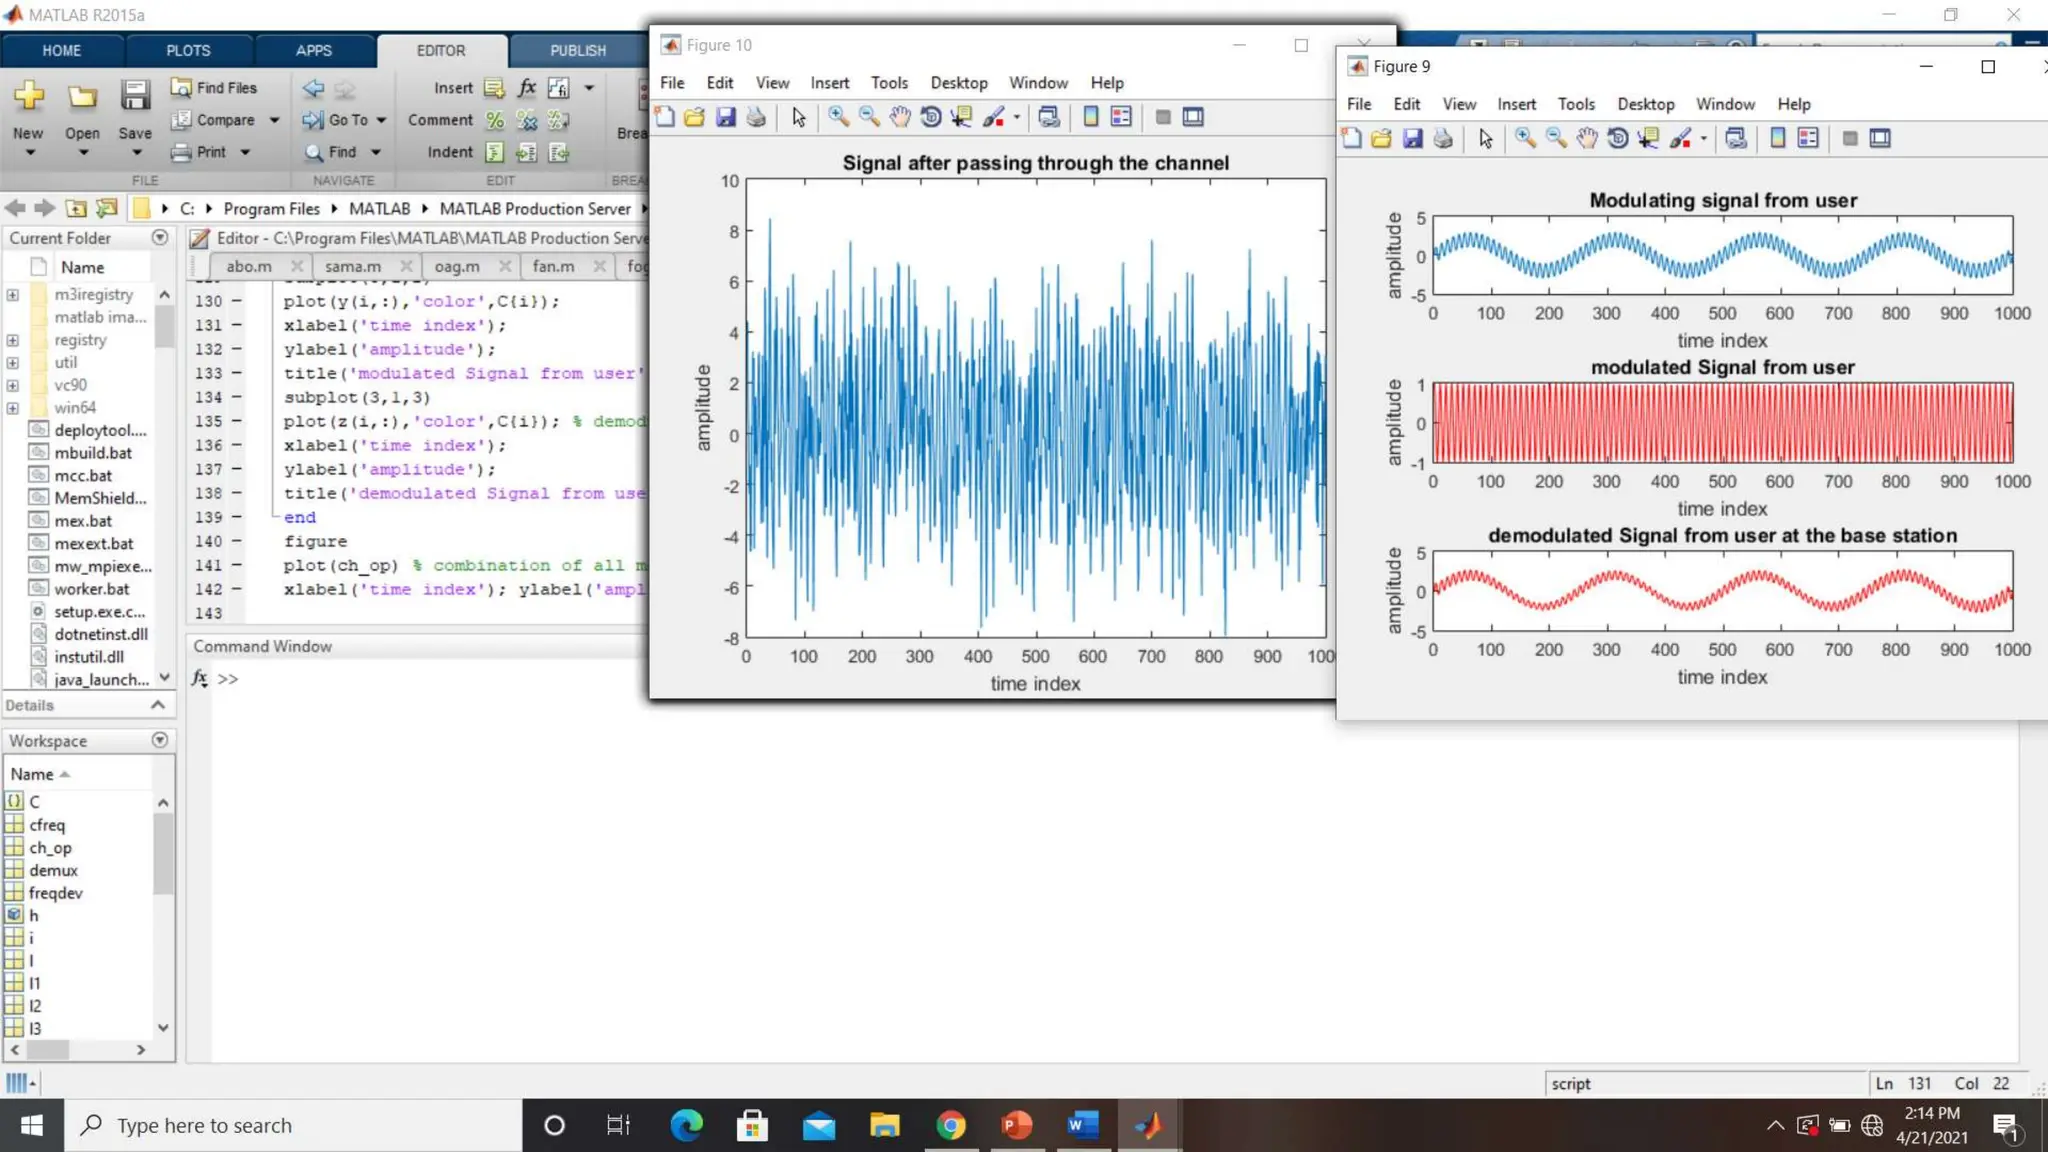Toggle Insert Colorbar in Figure 9 toolbar
This screenshot has width=2048, height=1152.
1777,139
